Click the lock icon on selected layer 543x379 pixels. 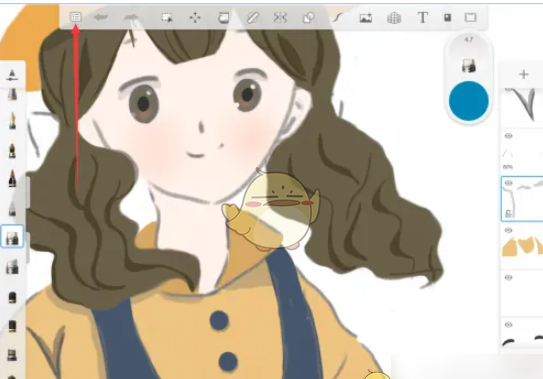(508, 214)
